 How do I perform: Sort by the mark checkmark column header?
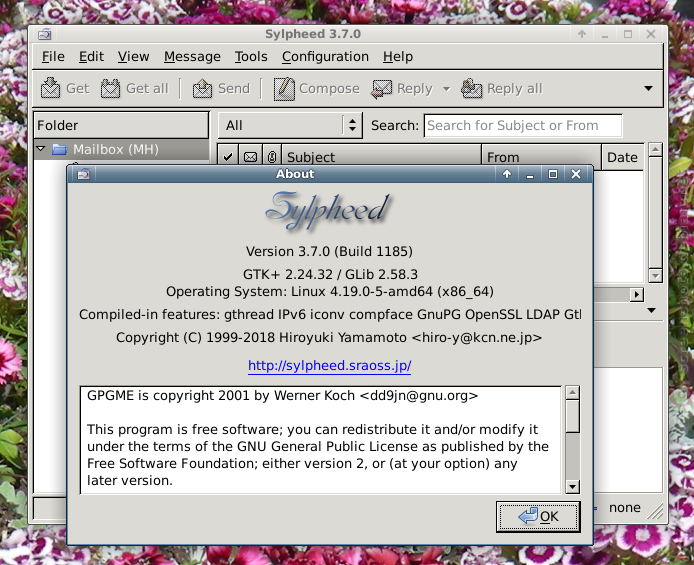click(x=228, y=157)
